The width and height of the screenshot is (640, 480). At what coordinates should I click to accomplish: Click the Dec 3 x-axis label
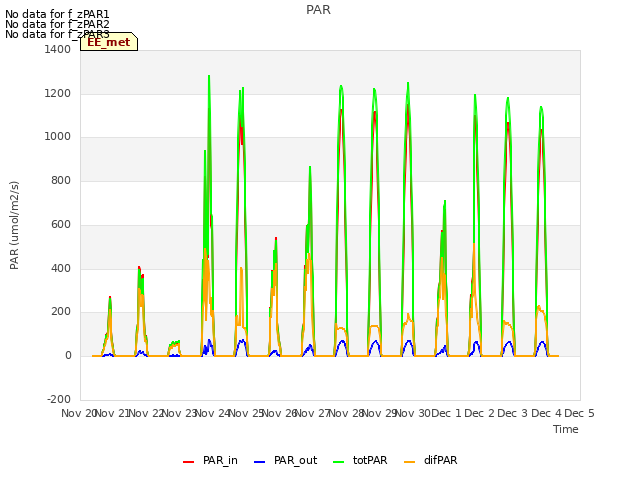click(513, 413)
